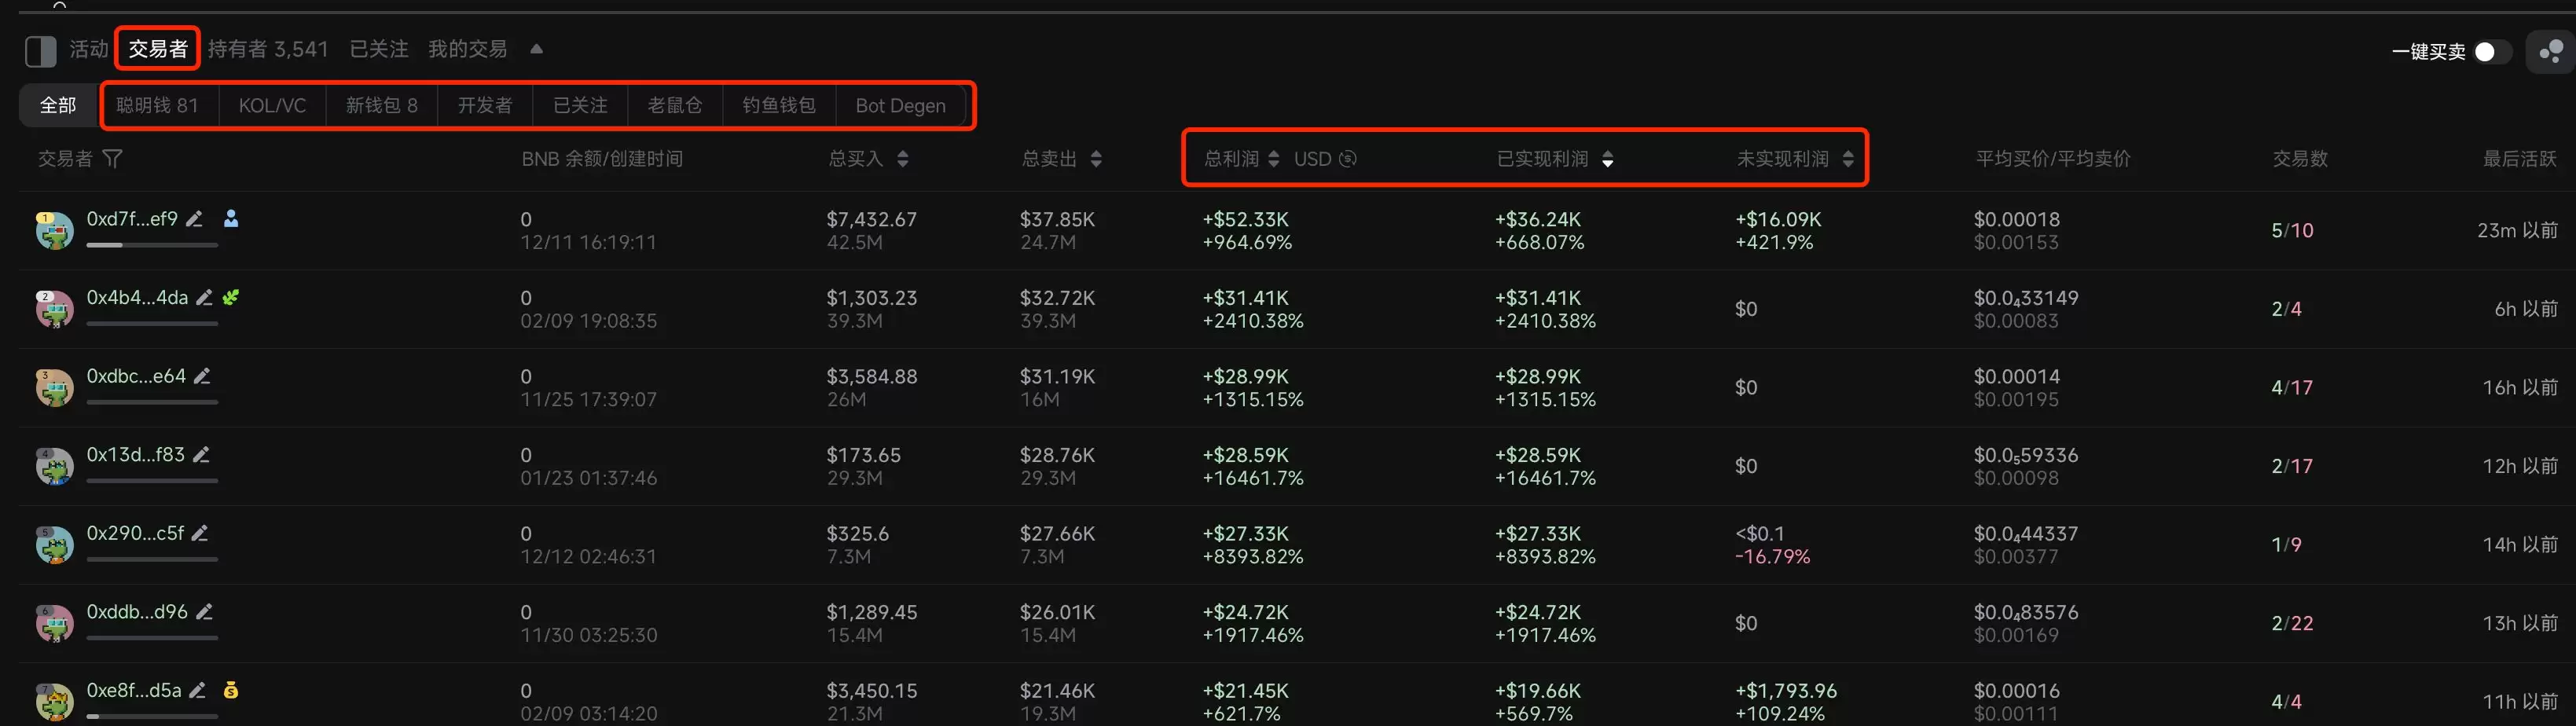Select the Bot Degen filter
Viewport: 2576px width, 726px height.
pos(901,105)
